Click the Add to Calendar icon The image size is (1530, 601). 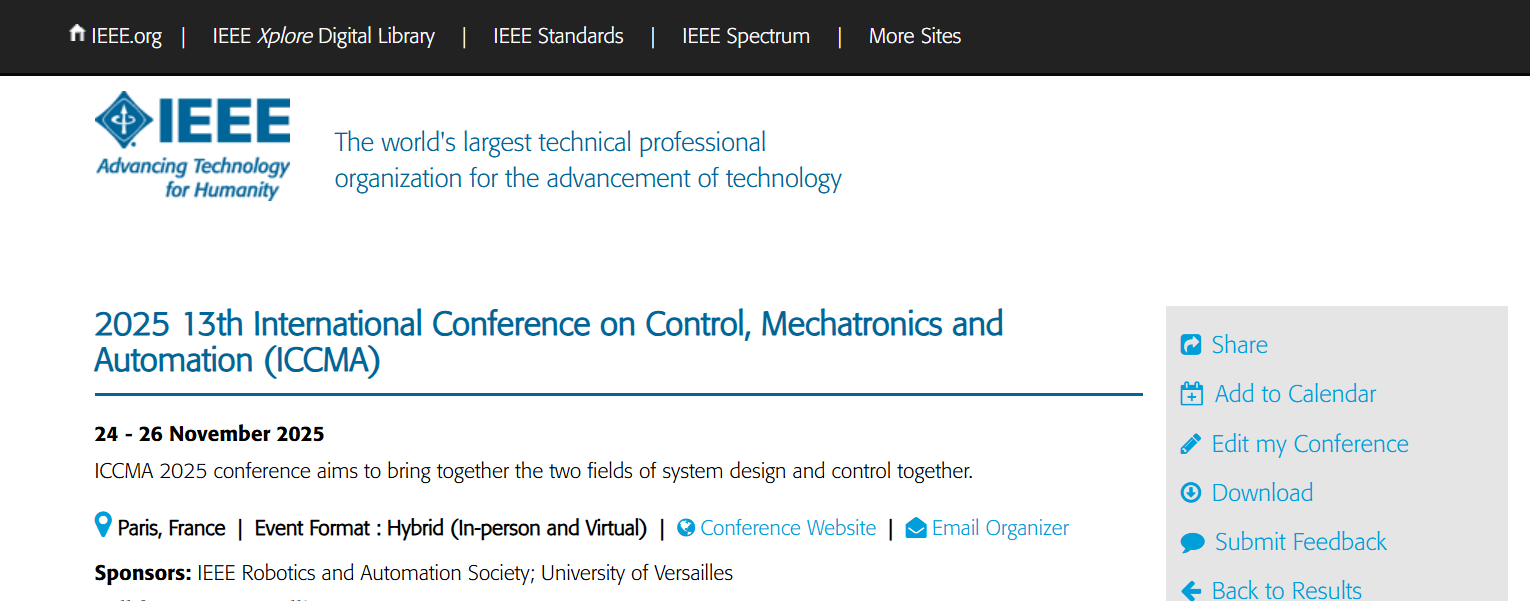tap(1192, 394)
